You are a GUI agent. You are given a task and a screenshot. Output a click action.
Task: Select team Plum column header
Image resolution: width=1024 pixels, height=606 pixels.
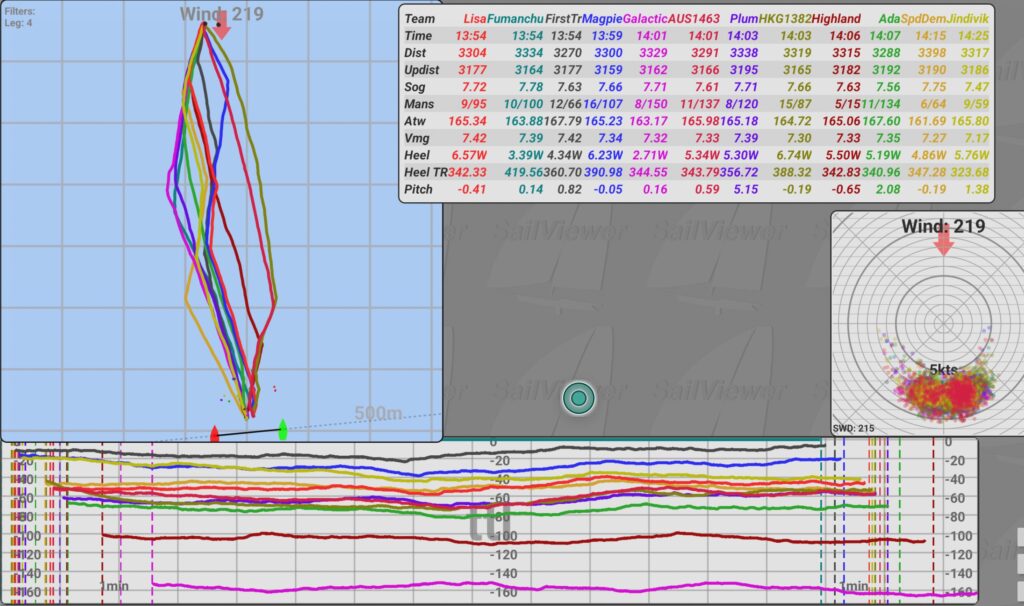(744, 19)
